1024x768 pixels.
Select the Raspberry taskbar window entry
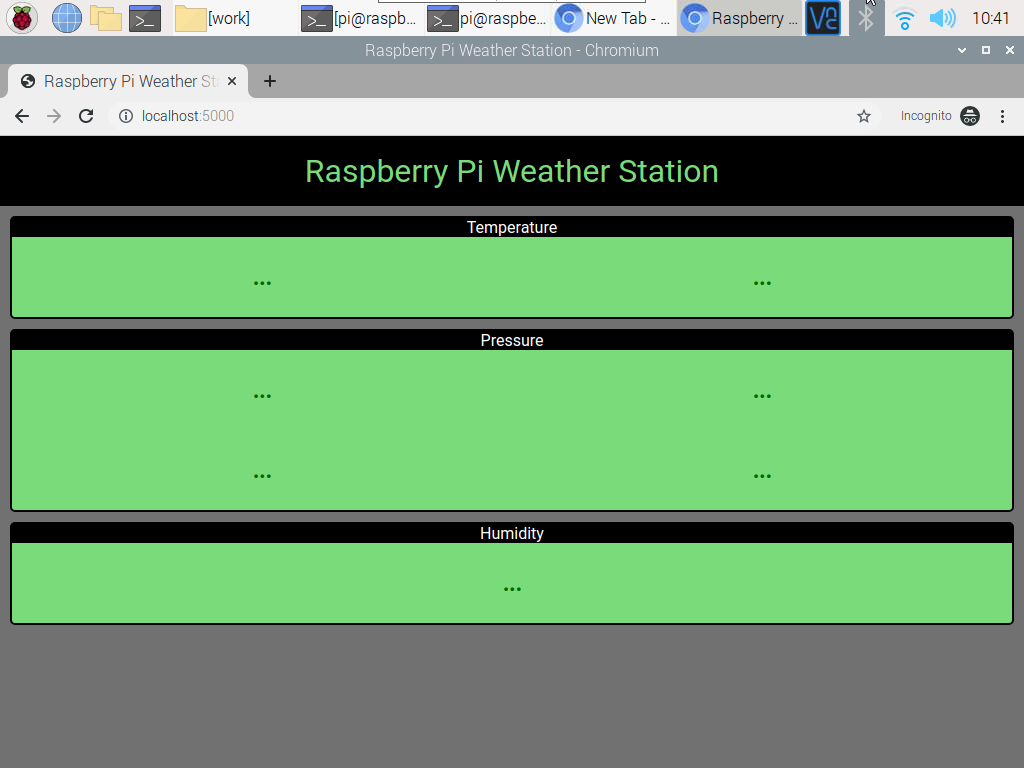point(739,18)
